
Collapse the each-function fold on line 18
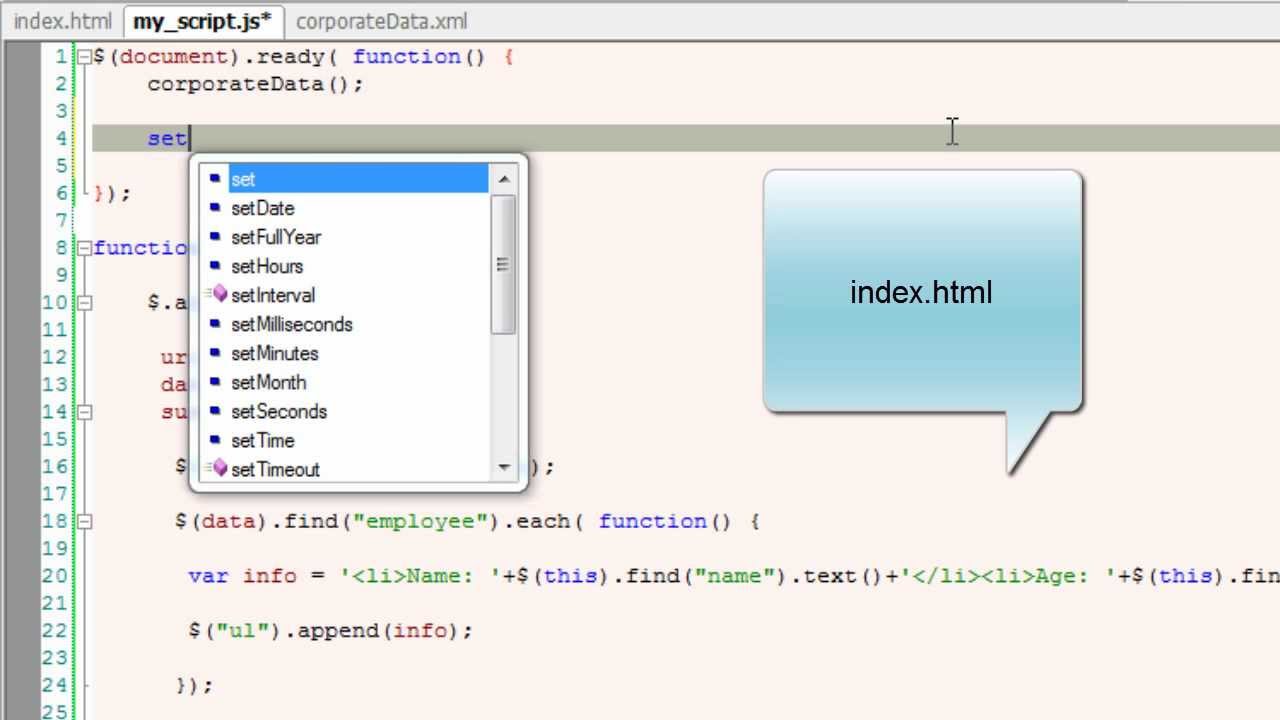[x=85, y=521]
